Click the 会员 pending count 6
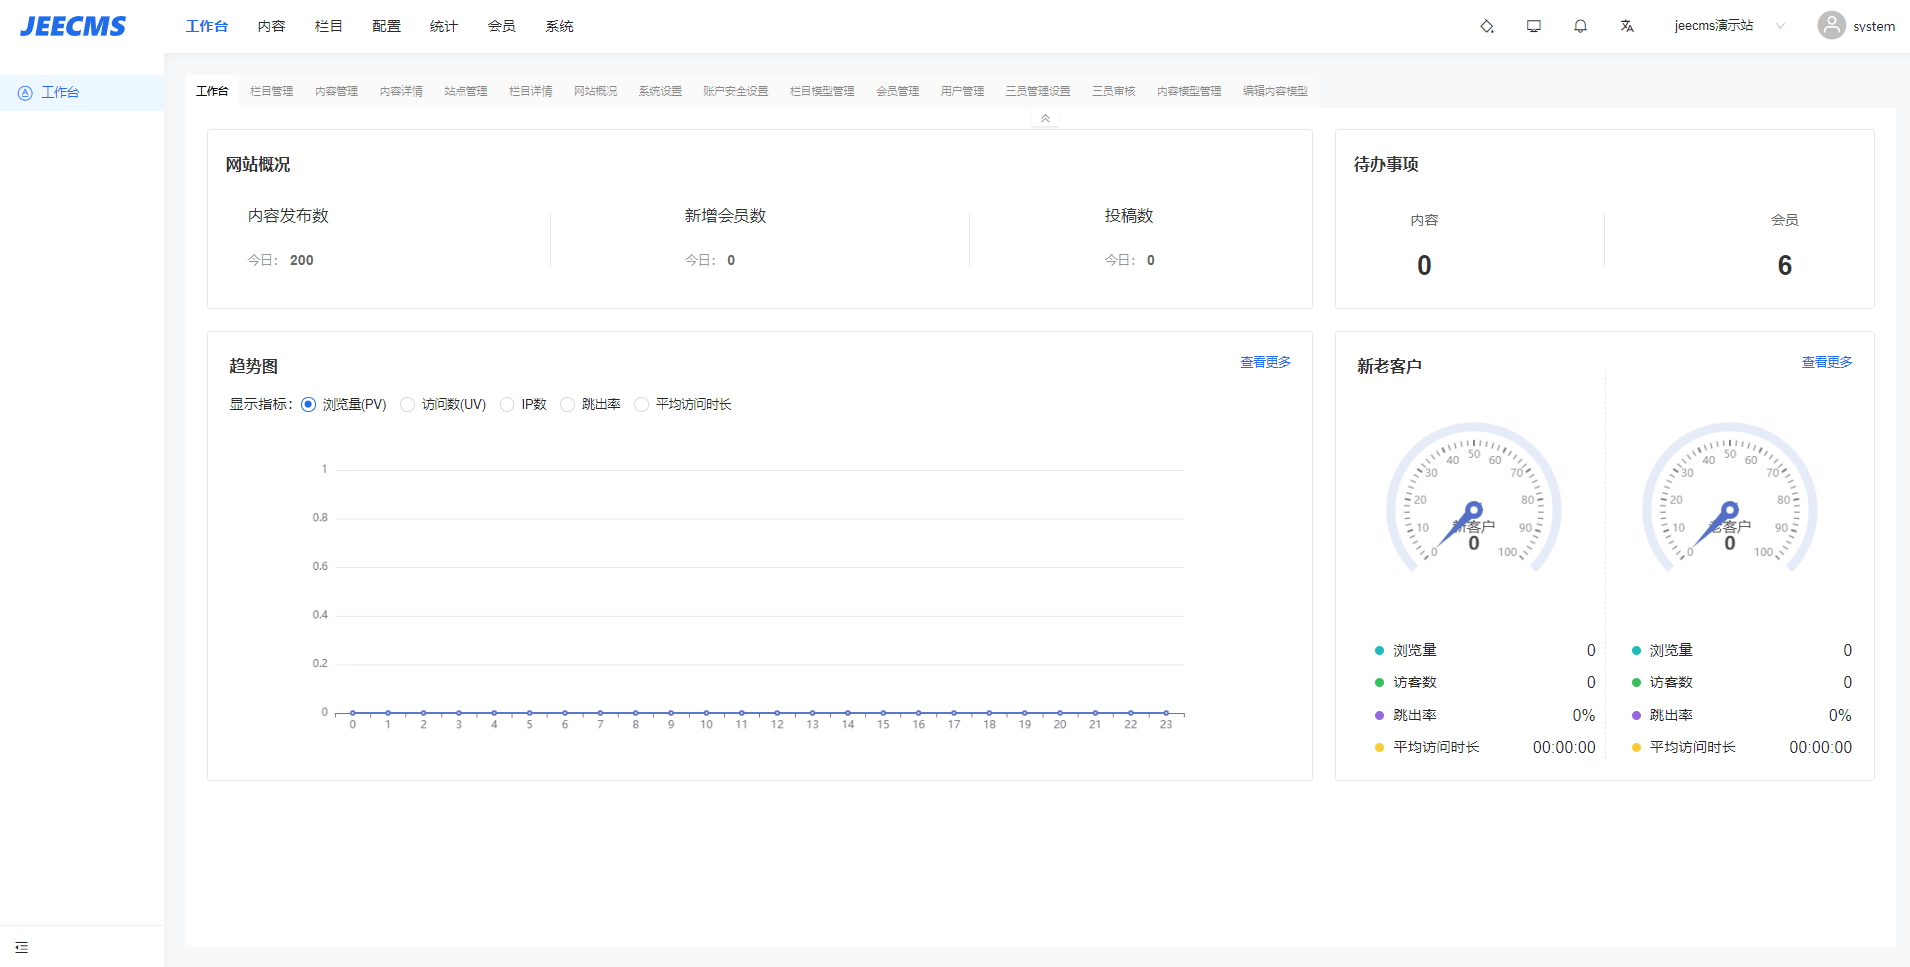The image size is (1910, 967). click(x=1784, y=265)
